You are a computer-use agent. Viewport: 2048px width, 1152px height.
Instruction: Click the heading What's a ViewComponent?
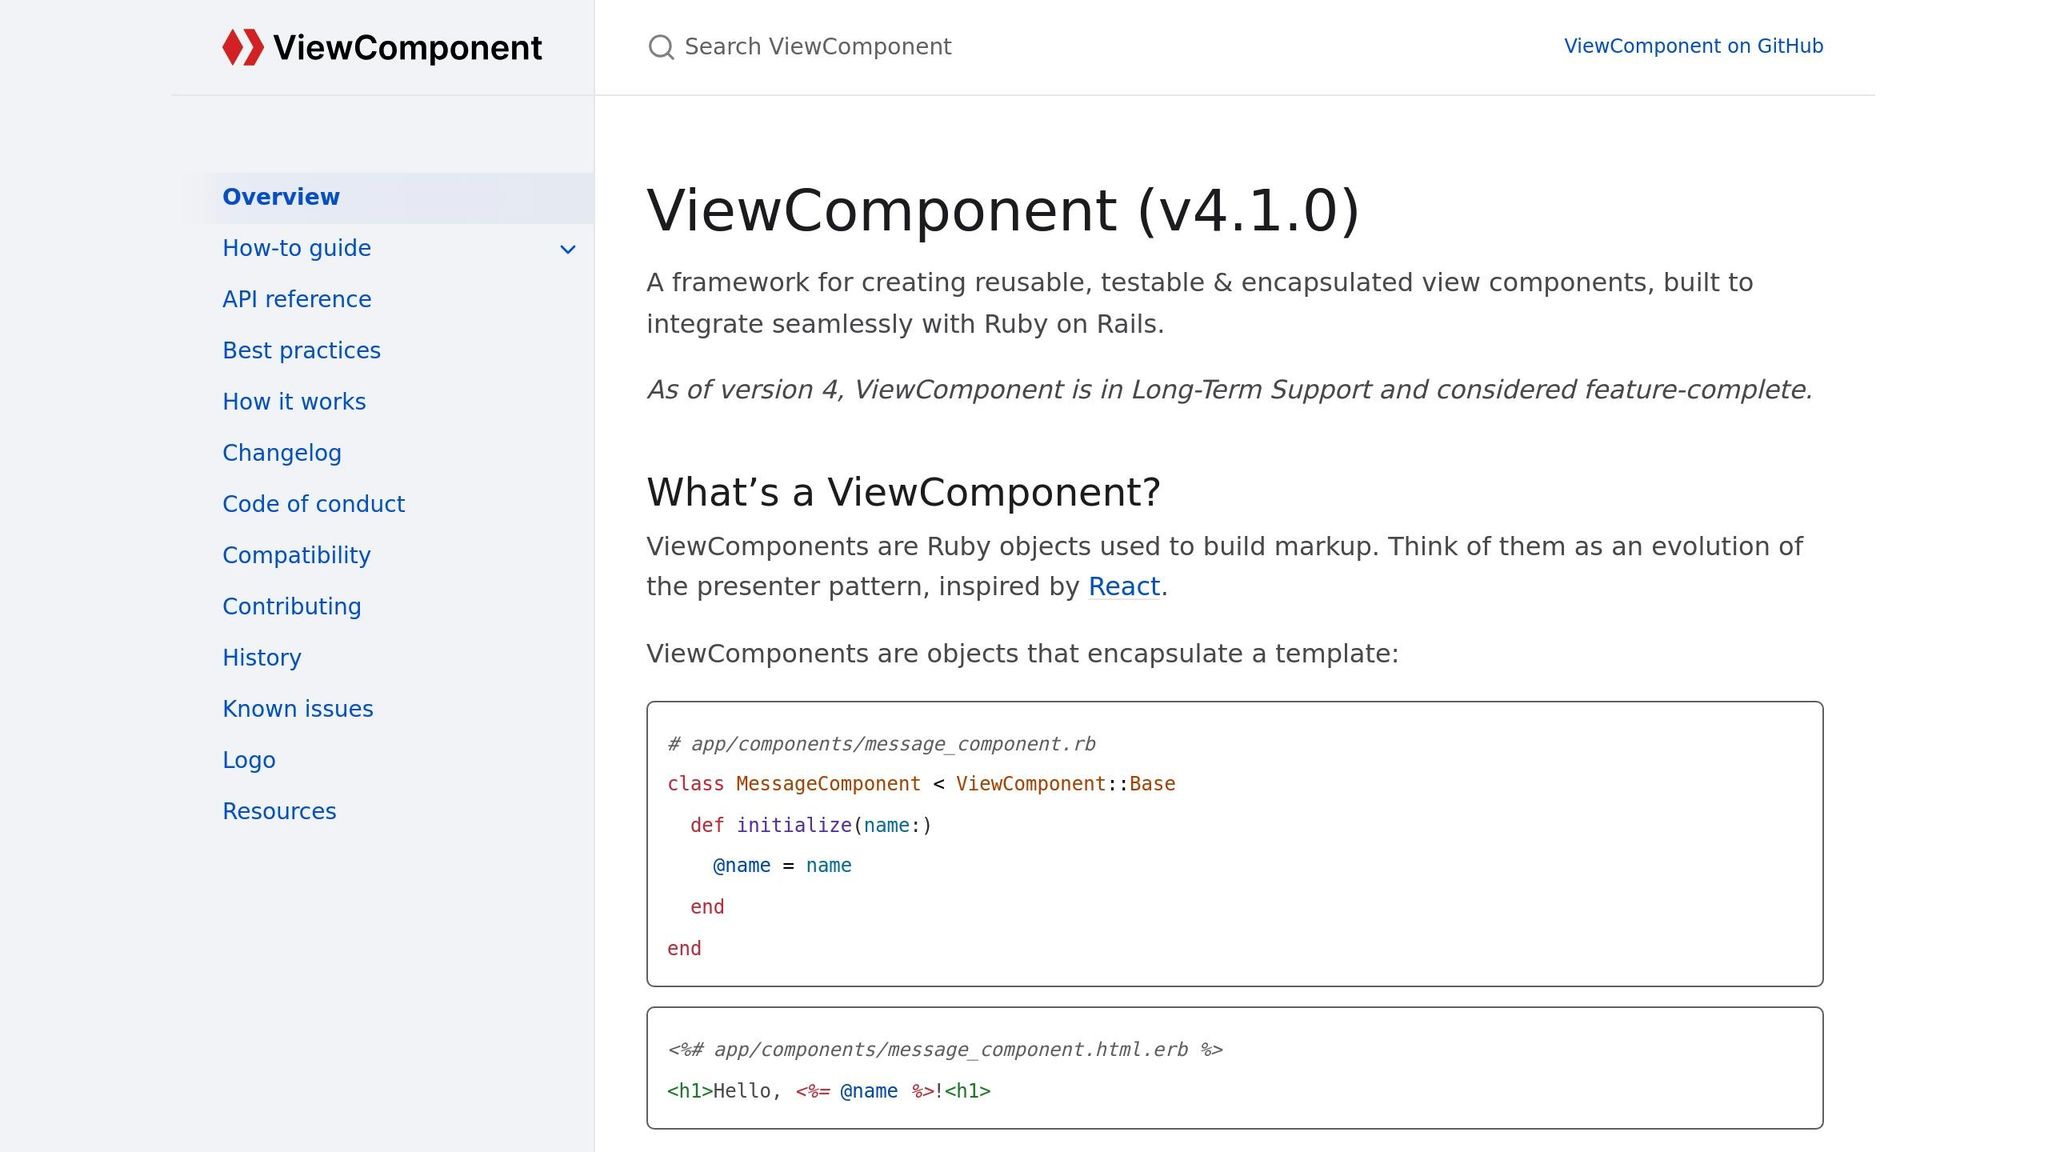(x=903, y=492)
